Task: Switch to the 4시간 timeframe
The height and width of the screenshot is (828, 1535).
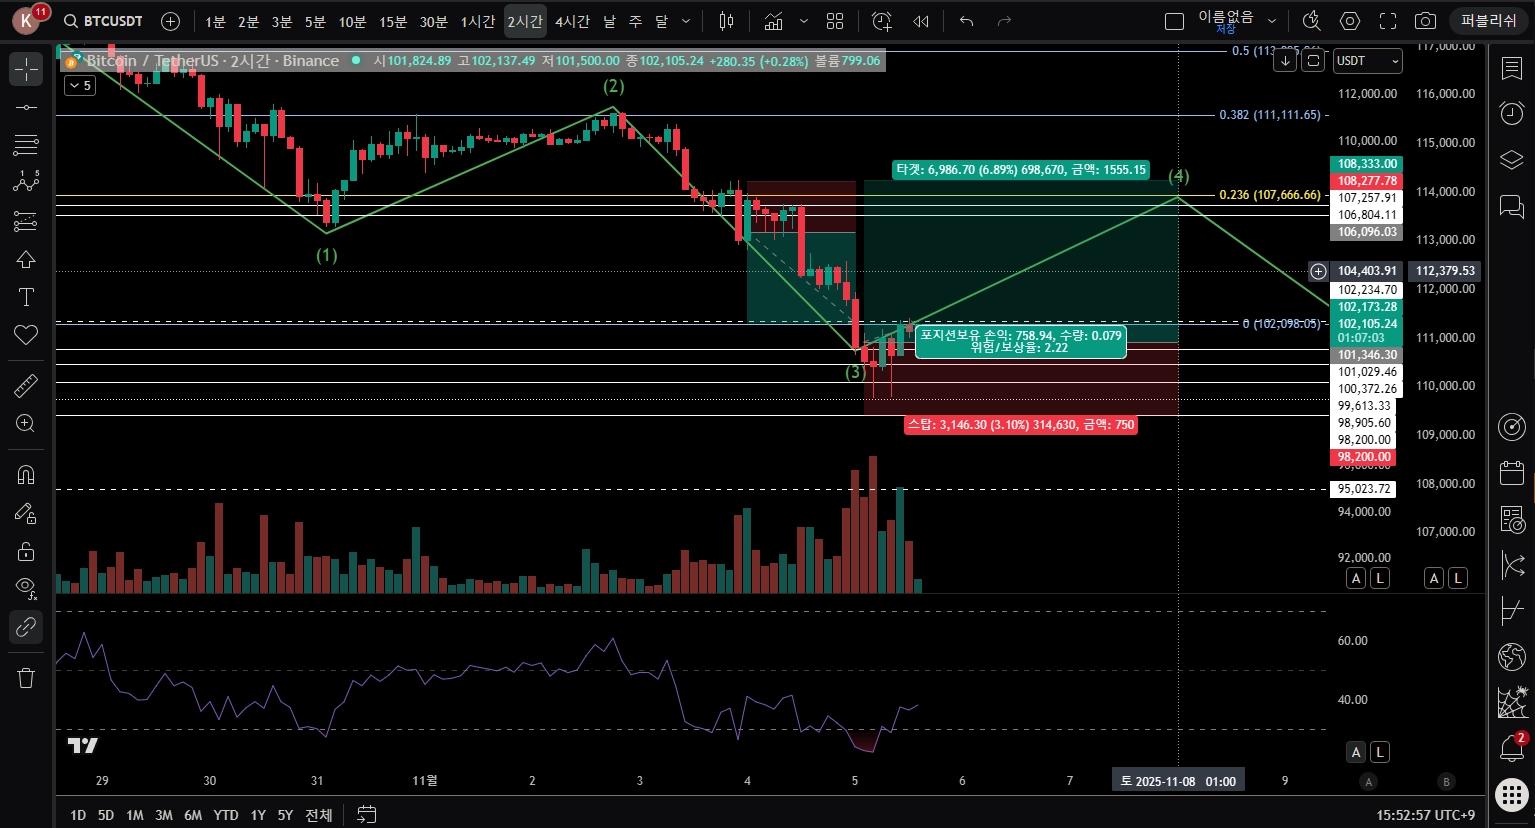Action: (x=572, y=21)
